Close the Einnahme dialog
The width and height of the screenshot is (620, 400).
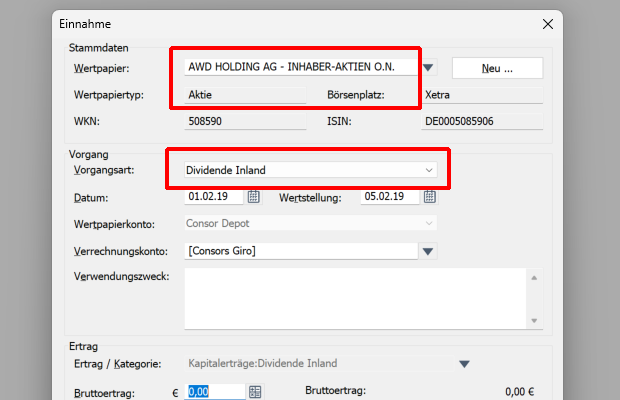[x=548, y=24]
